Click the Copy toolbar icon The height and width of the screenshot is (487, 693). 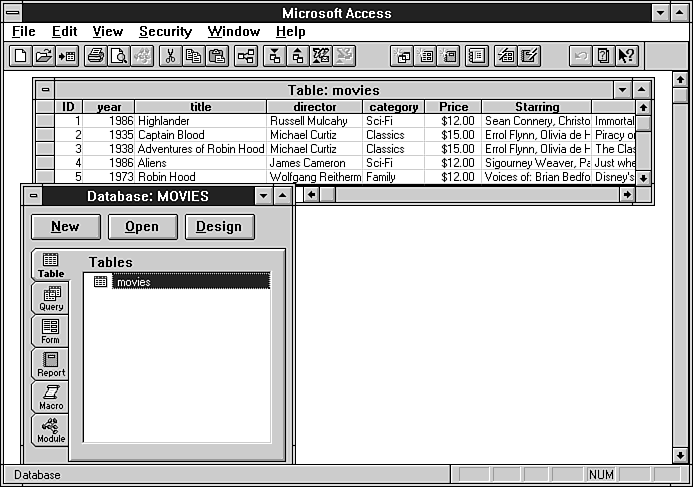click(194, 56)
